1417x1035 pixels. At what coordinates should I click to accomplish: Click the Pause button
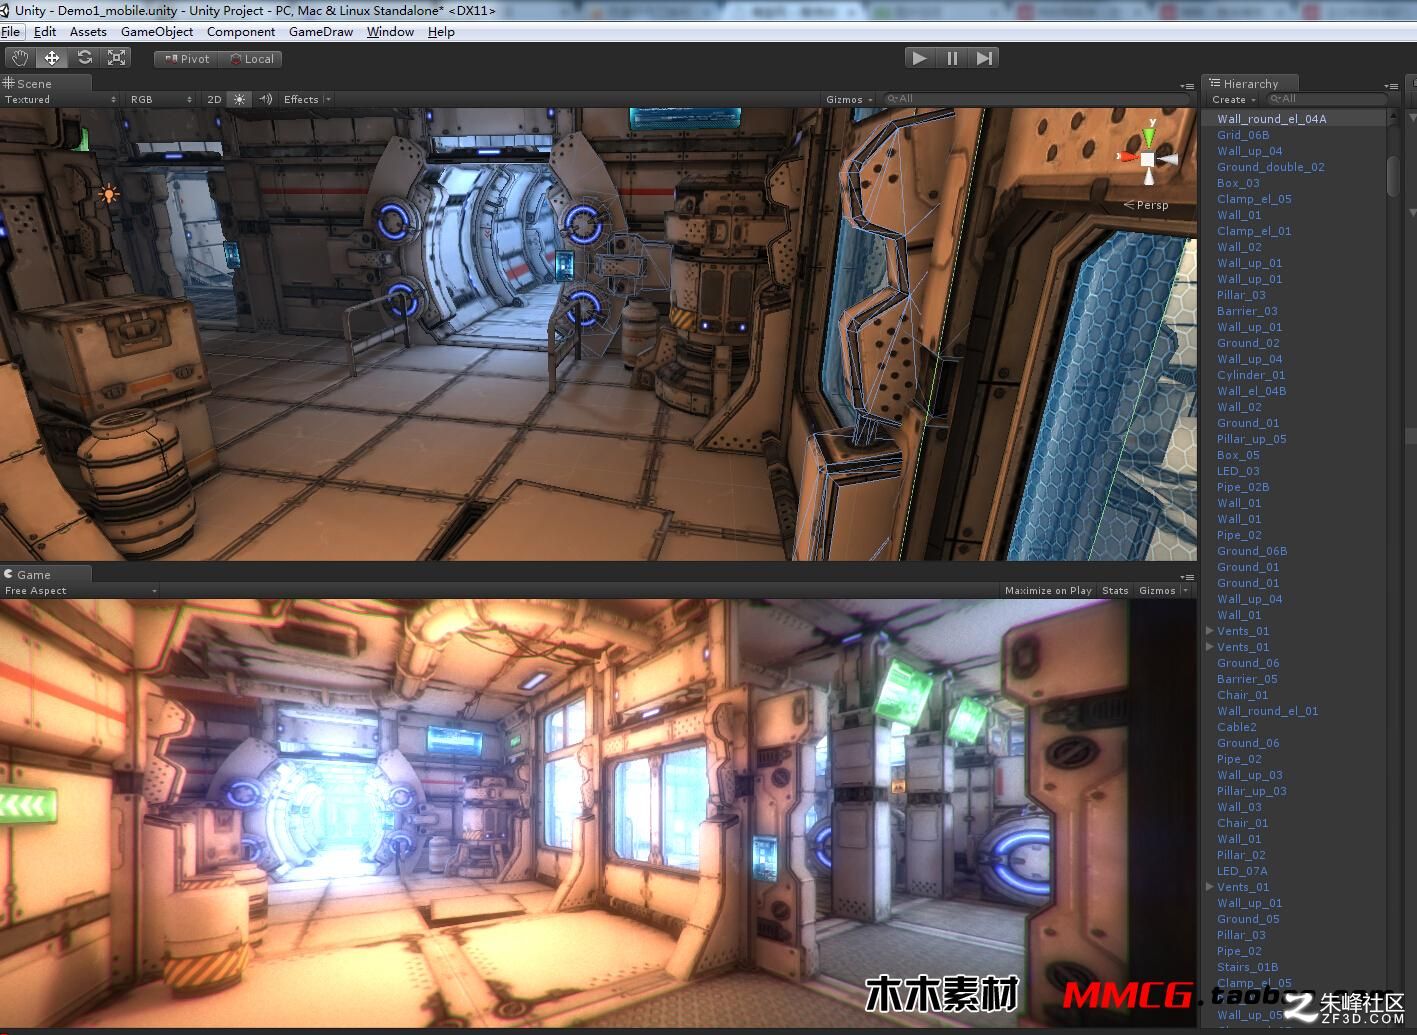[952, 58]
